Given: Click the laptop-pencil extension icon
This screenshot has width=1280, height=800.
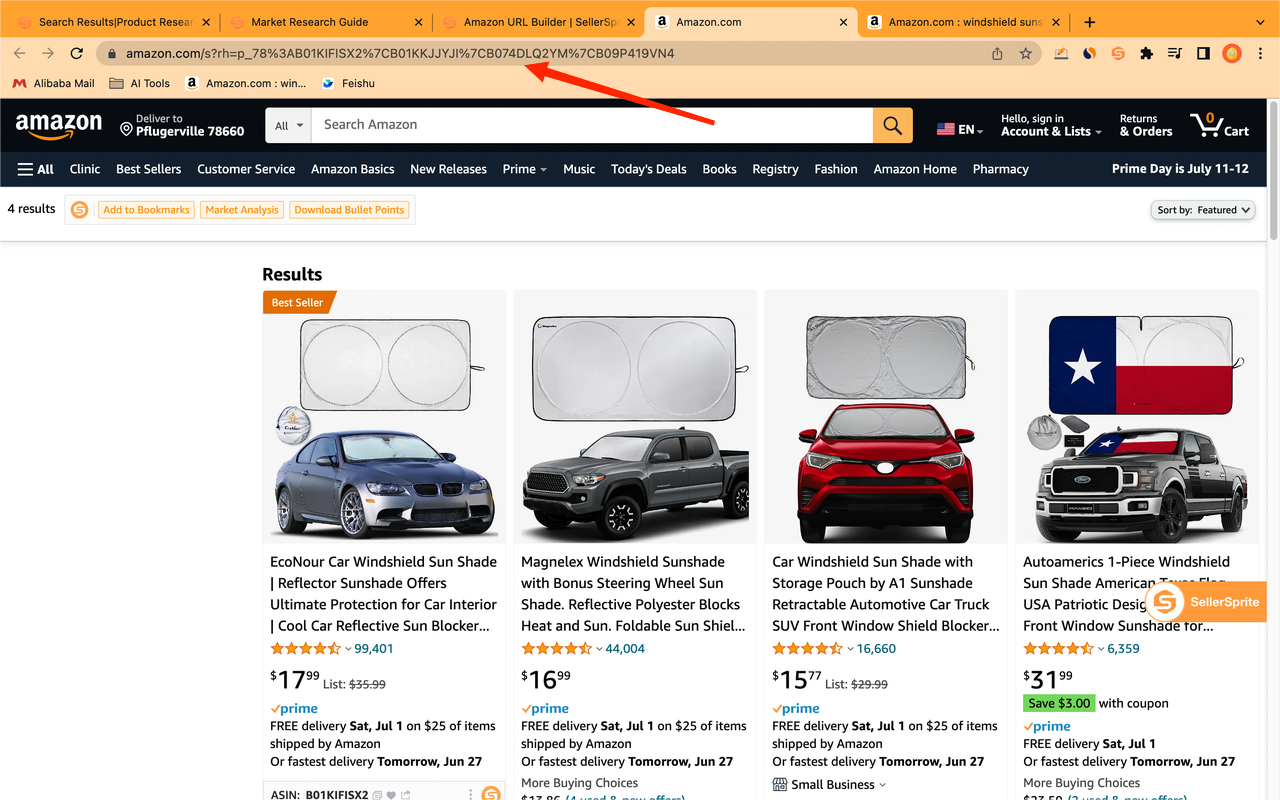Looking at the screenshot, I should click(1061, 53).
